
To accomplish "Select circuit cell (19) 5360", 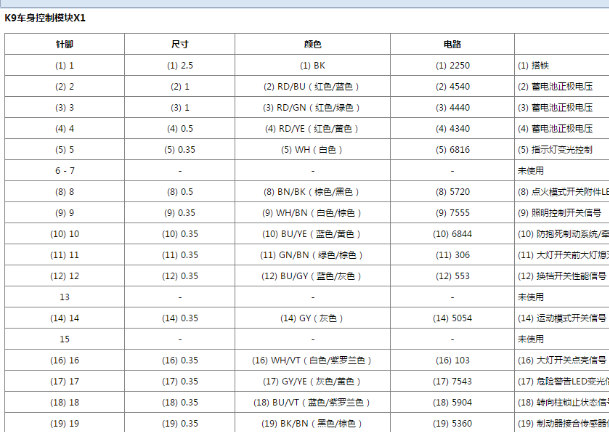I will pos(452,423).
